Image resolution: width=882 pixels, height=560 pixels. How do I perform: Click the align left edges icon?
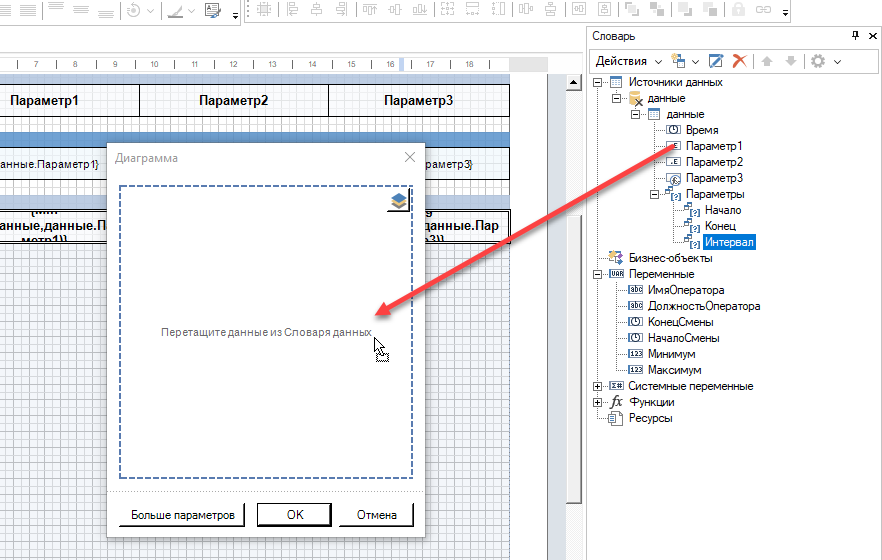click(x=292, y=9)
